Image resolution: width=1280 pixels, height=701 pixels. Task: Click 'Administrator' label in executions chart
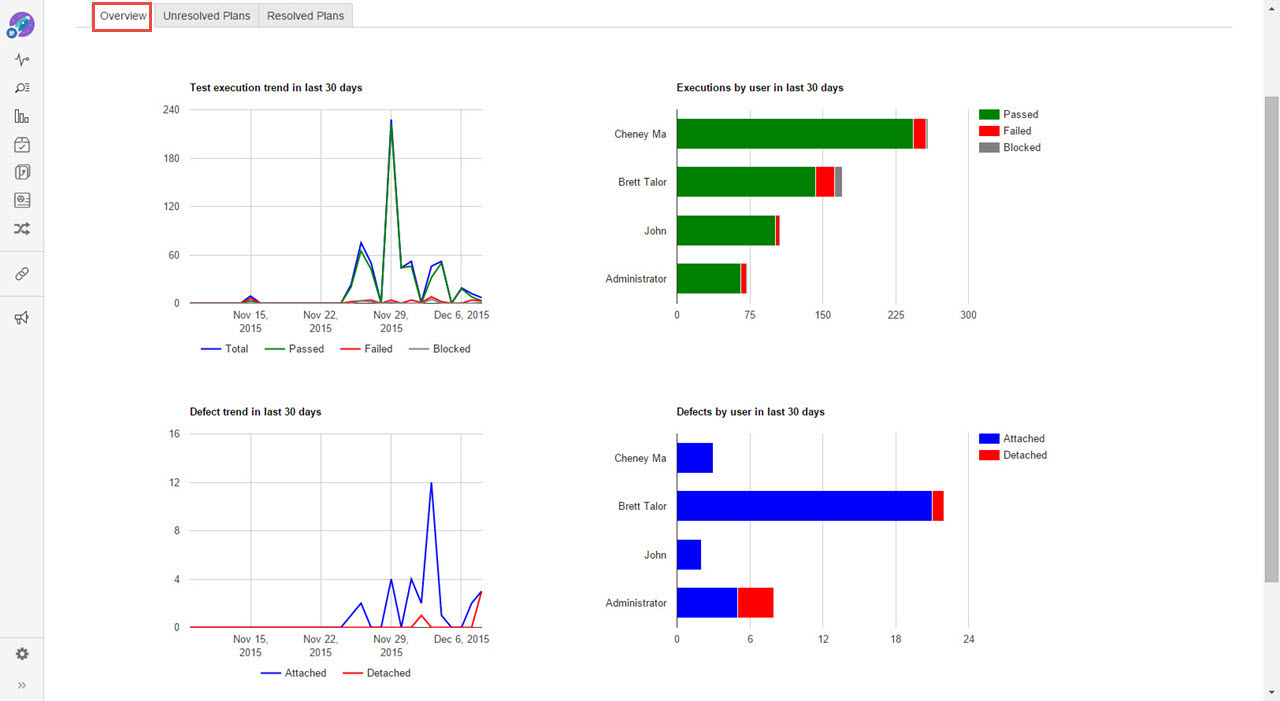click(x=636, y=279)
